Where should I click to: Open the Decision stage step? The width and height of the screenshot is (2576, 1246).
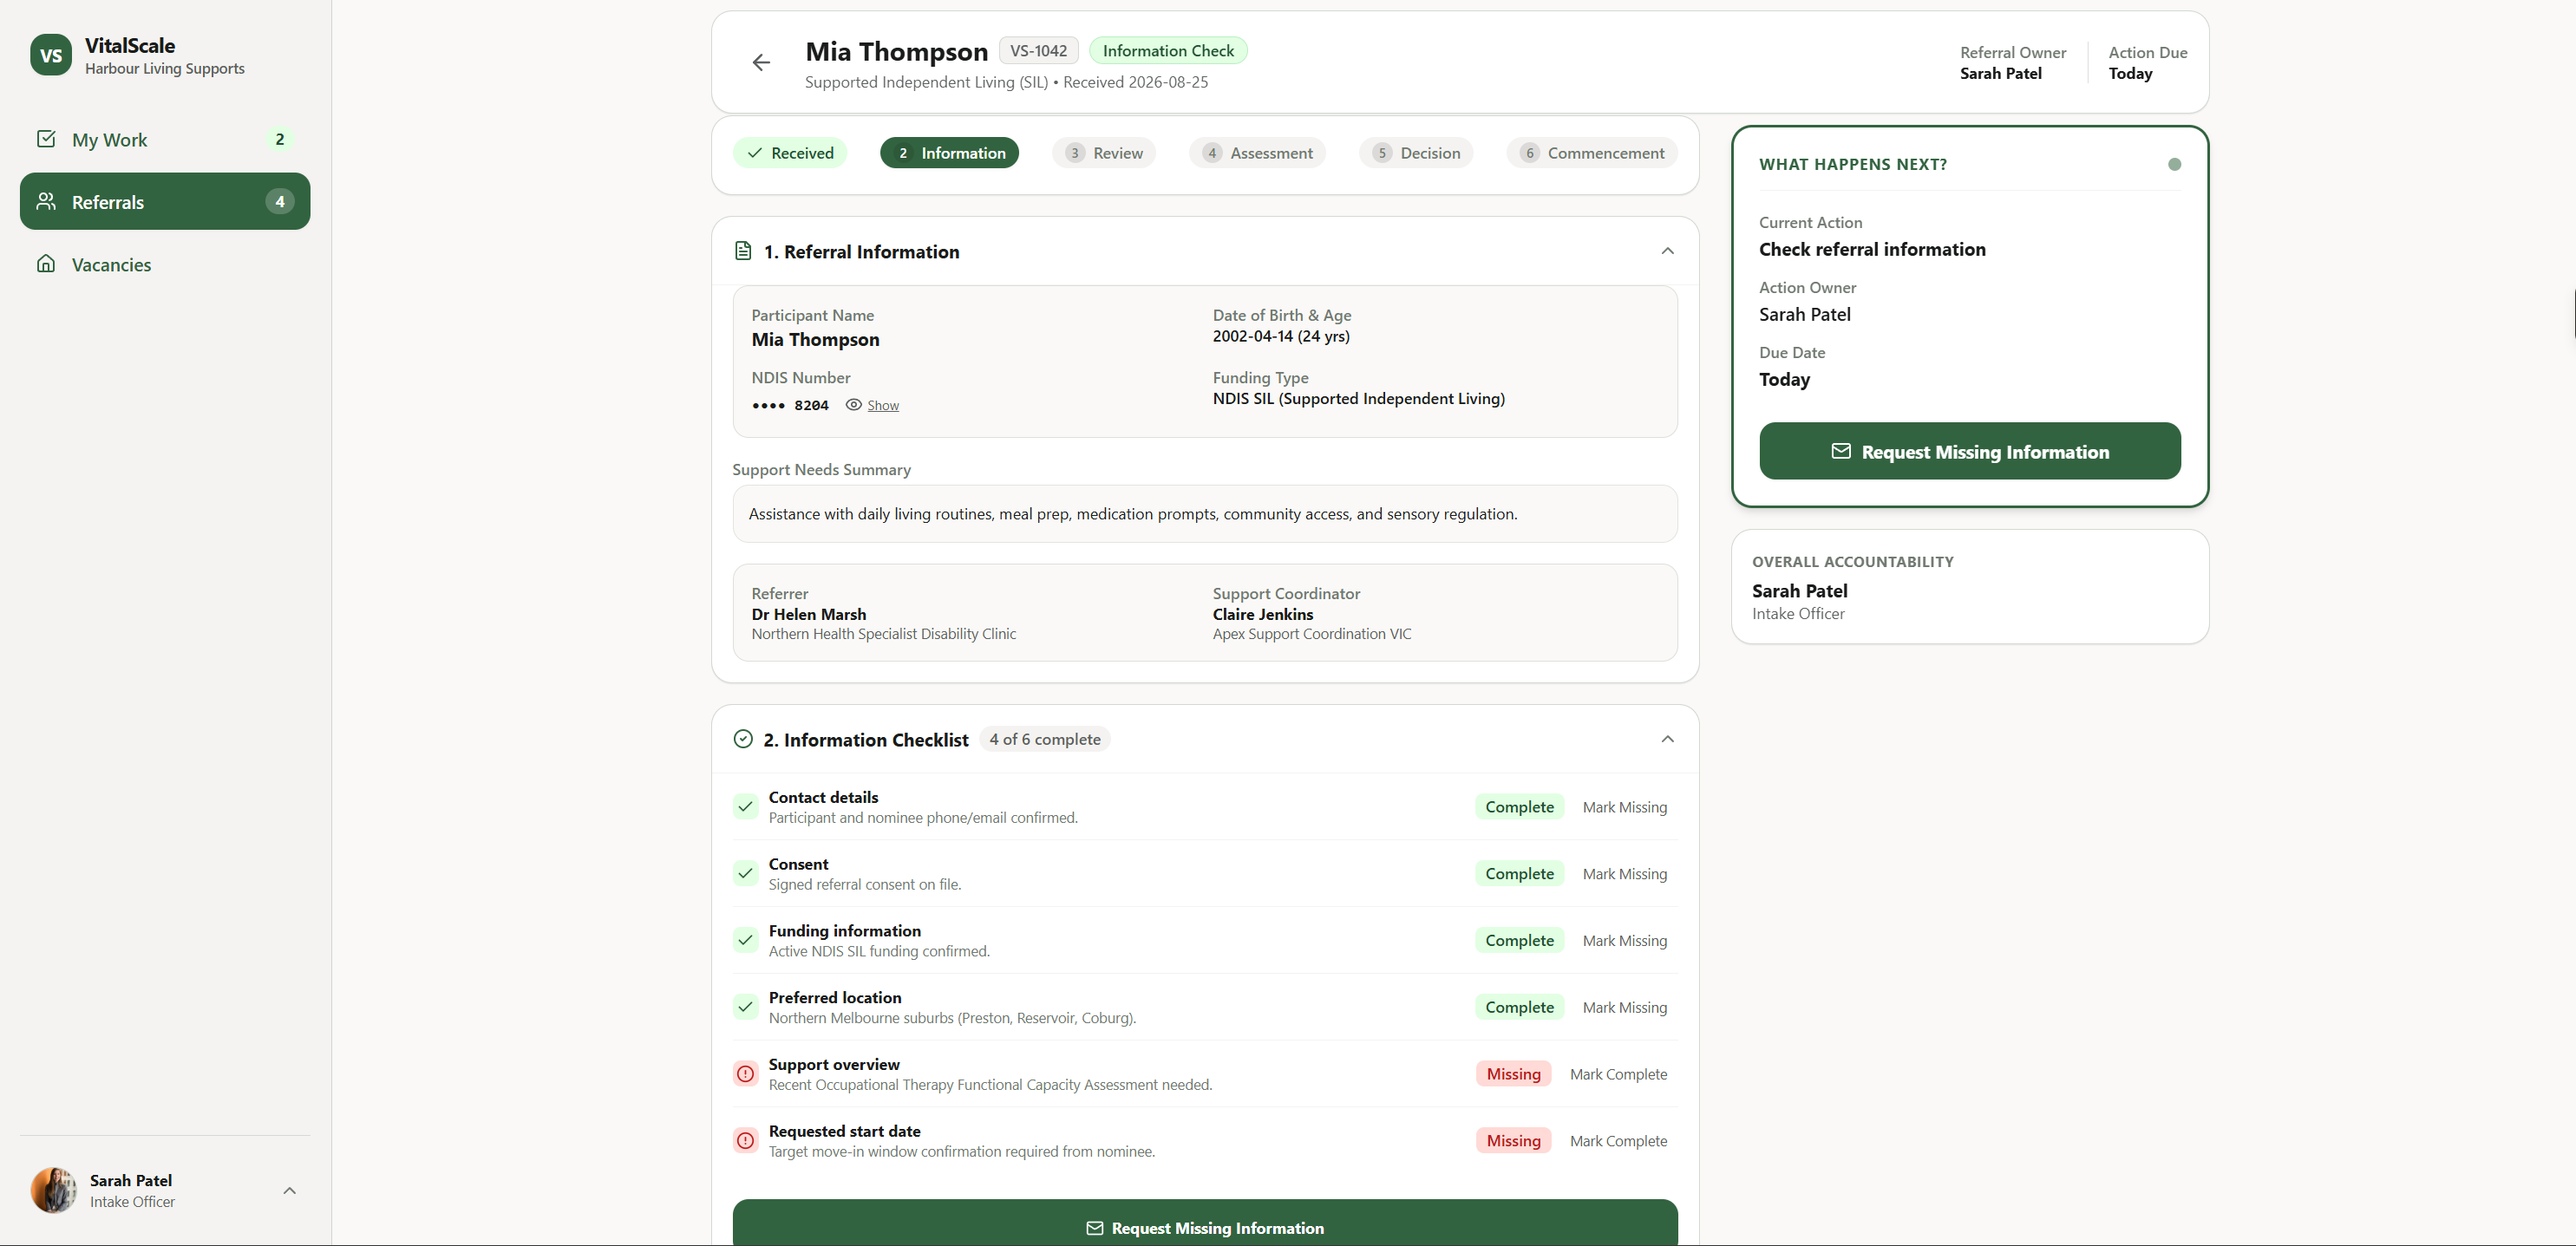(1415, 153)
